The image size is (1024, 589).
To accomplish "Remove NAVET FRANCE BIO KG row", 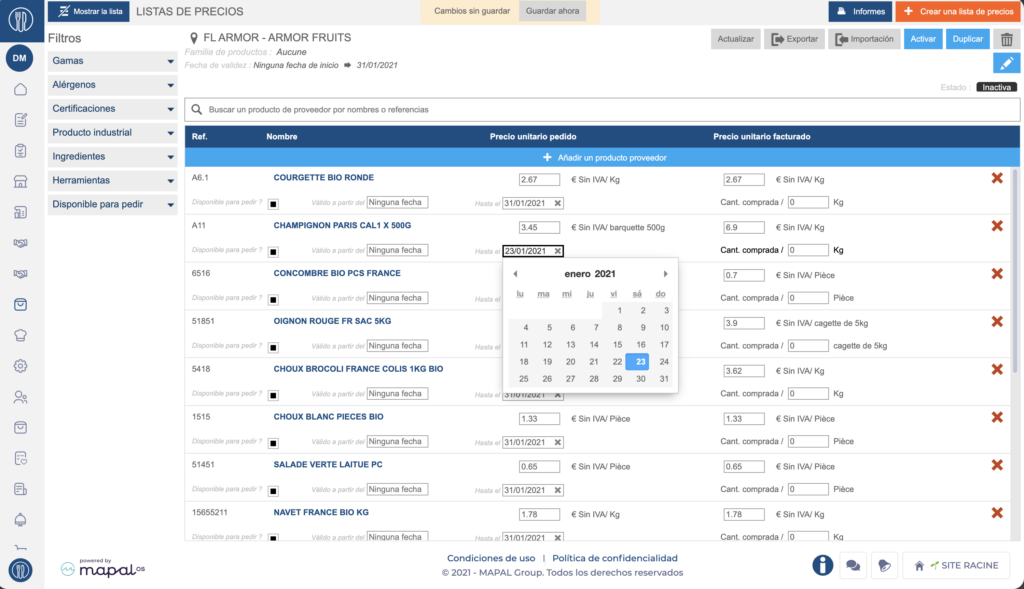I will (x=997, y=513).
